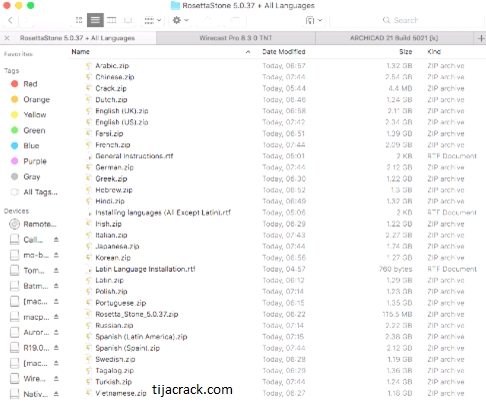
Task: Select the German.zip archive icon
Action: tap(88, 167)
